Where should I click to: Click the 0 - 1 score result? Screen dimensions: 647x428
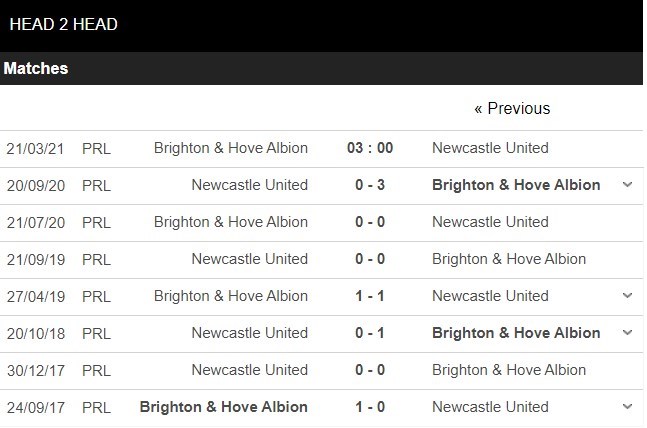(x=370, y=333)
